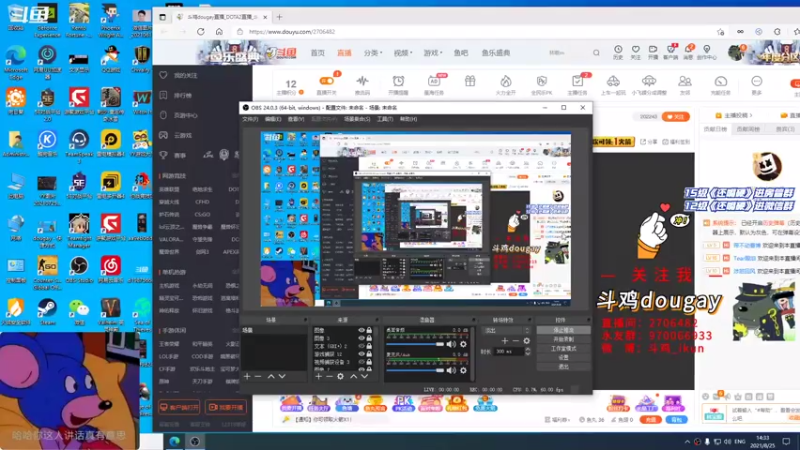Viewport: 800px width, 450px height.
Task: Open 消息 notification bell in Douyu header
Action: pos(688,52)
